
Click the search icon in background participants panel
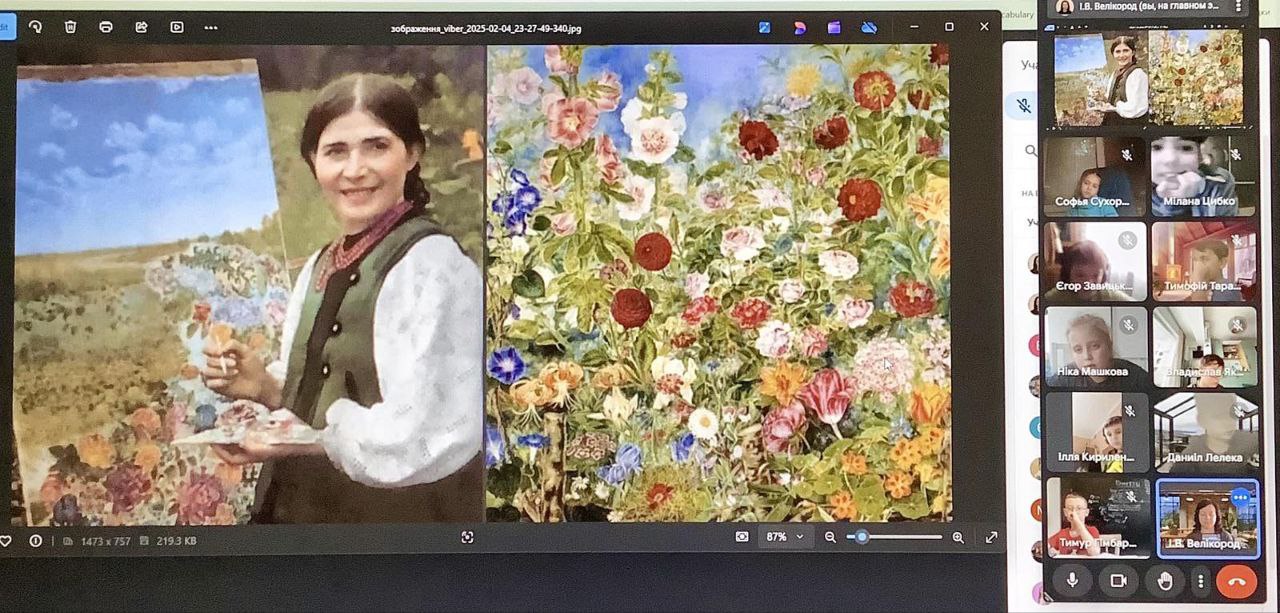1030,151
